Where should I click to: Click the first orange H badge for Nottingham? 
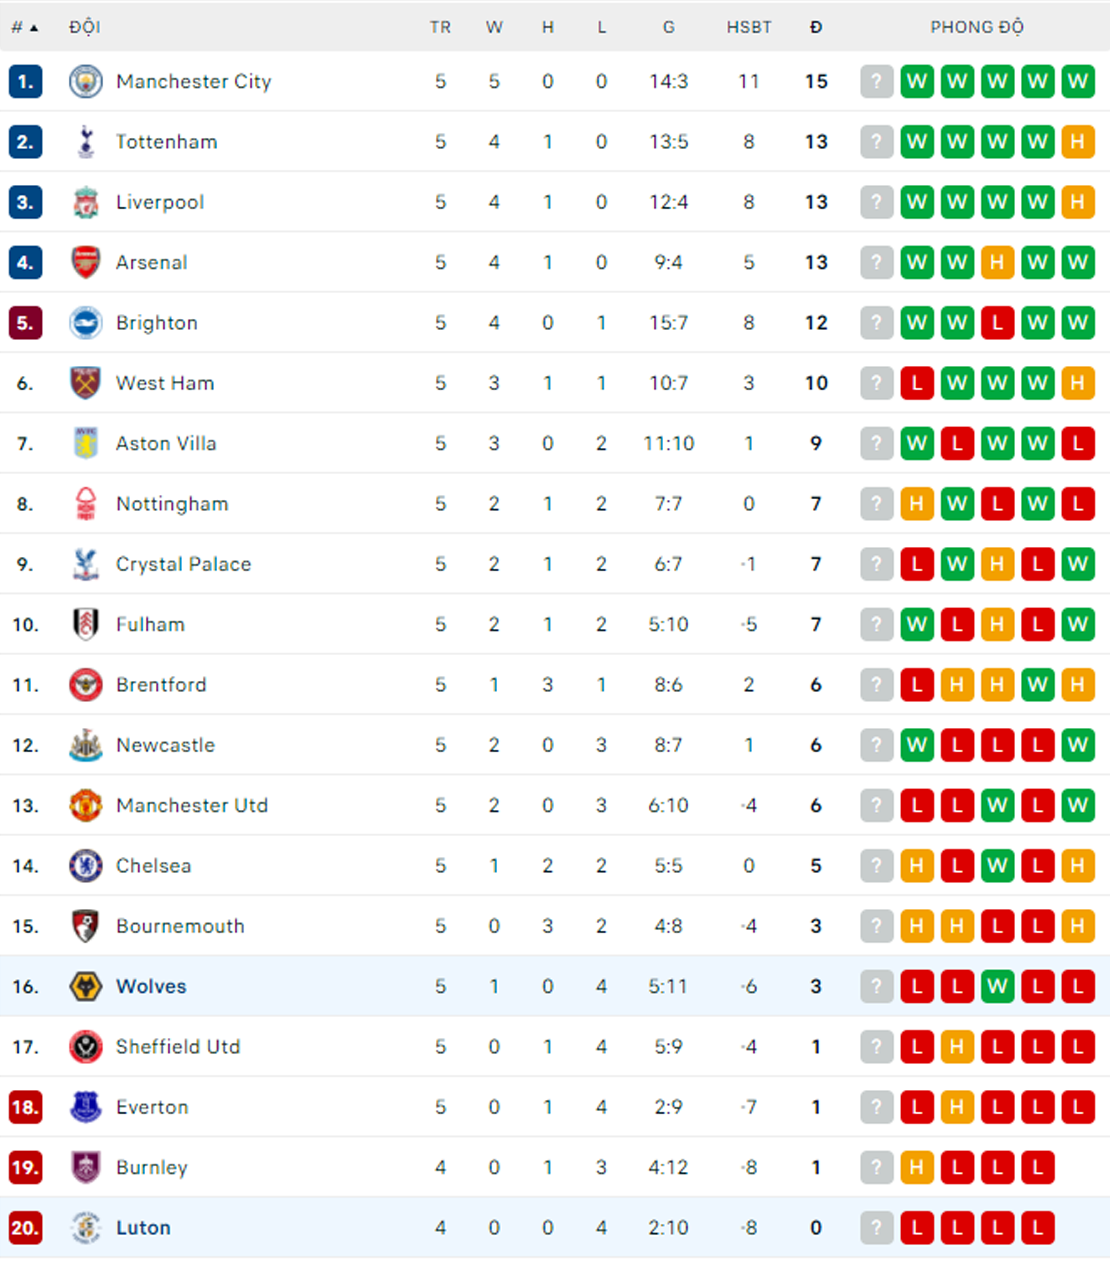click(917, 504)
